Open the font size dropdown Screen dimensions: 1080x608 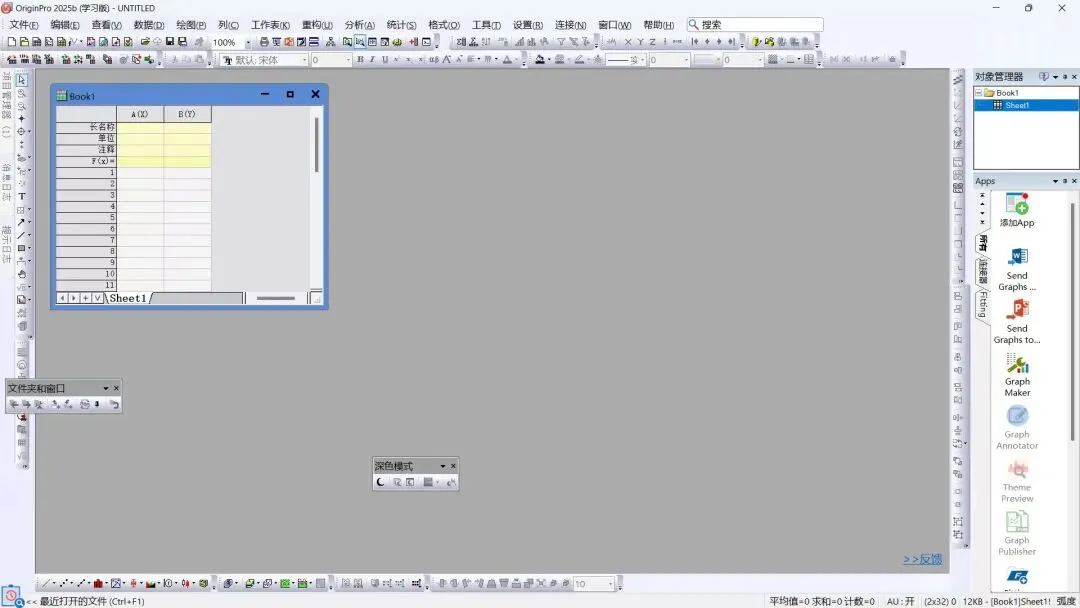[x=349, y=60]
